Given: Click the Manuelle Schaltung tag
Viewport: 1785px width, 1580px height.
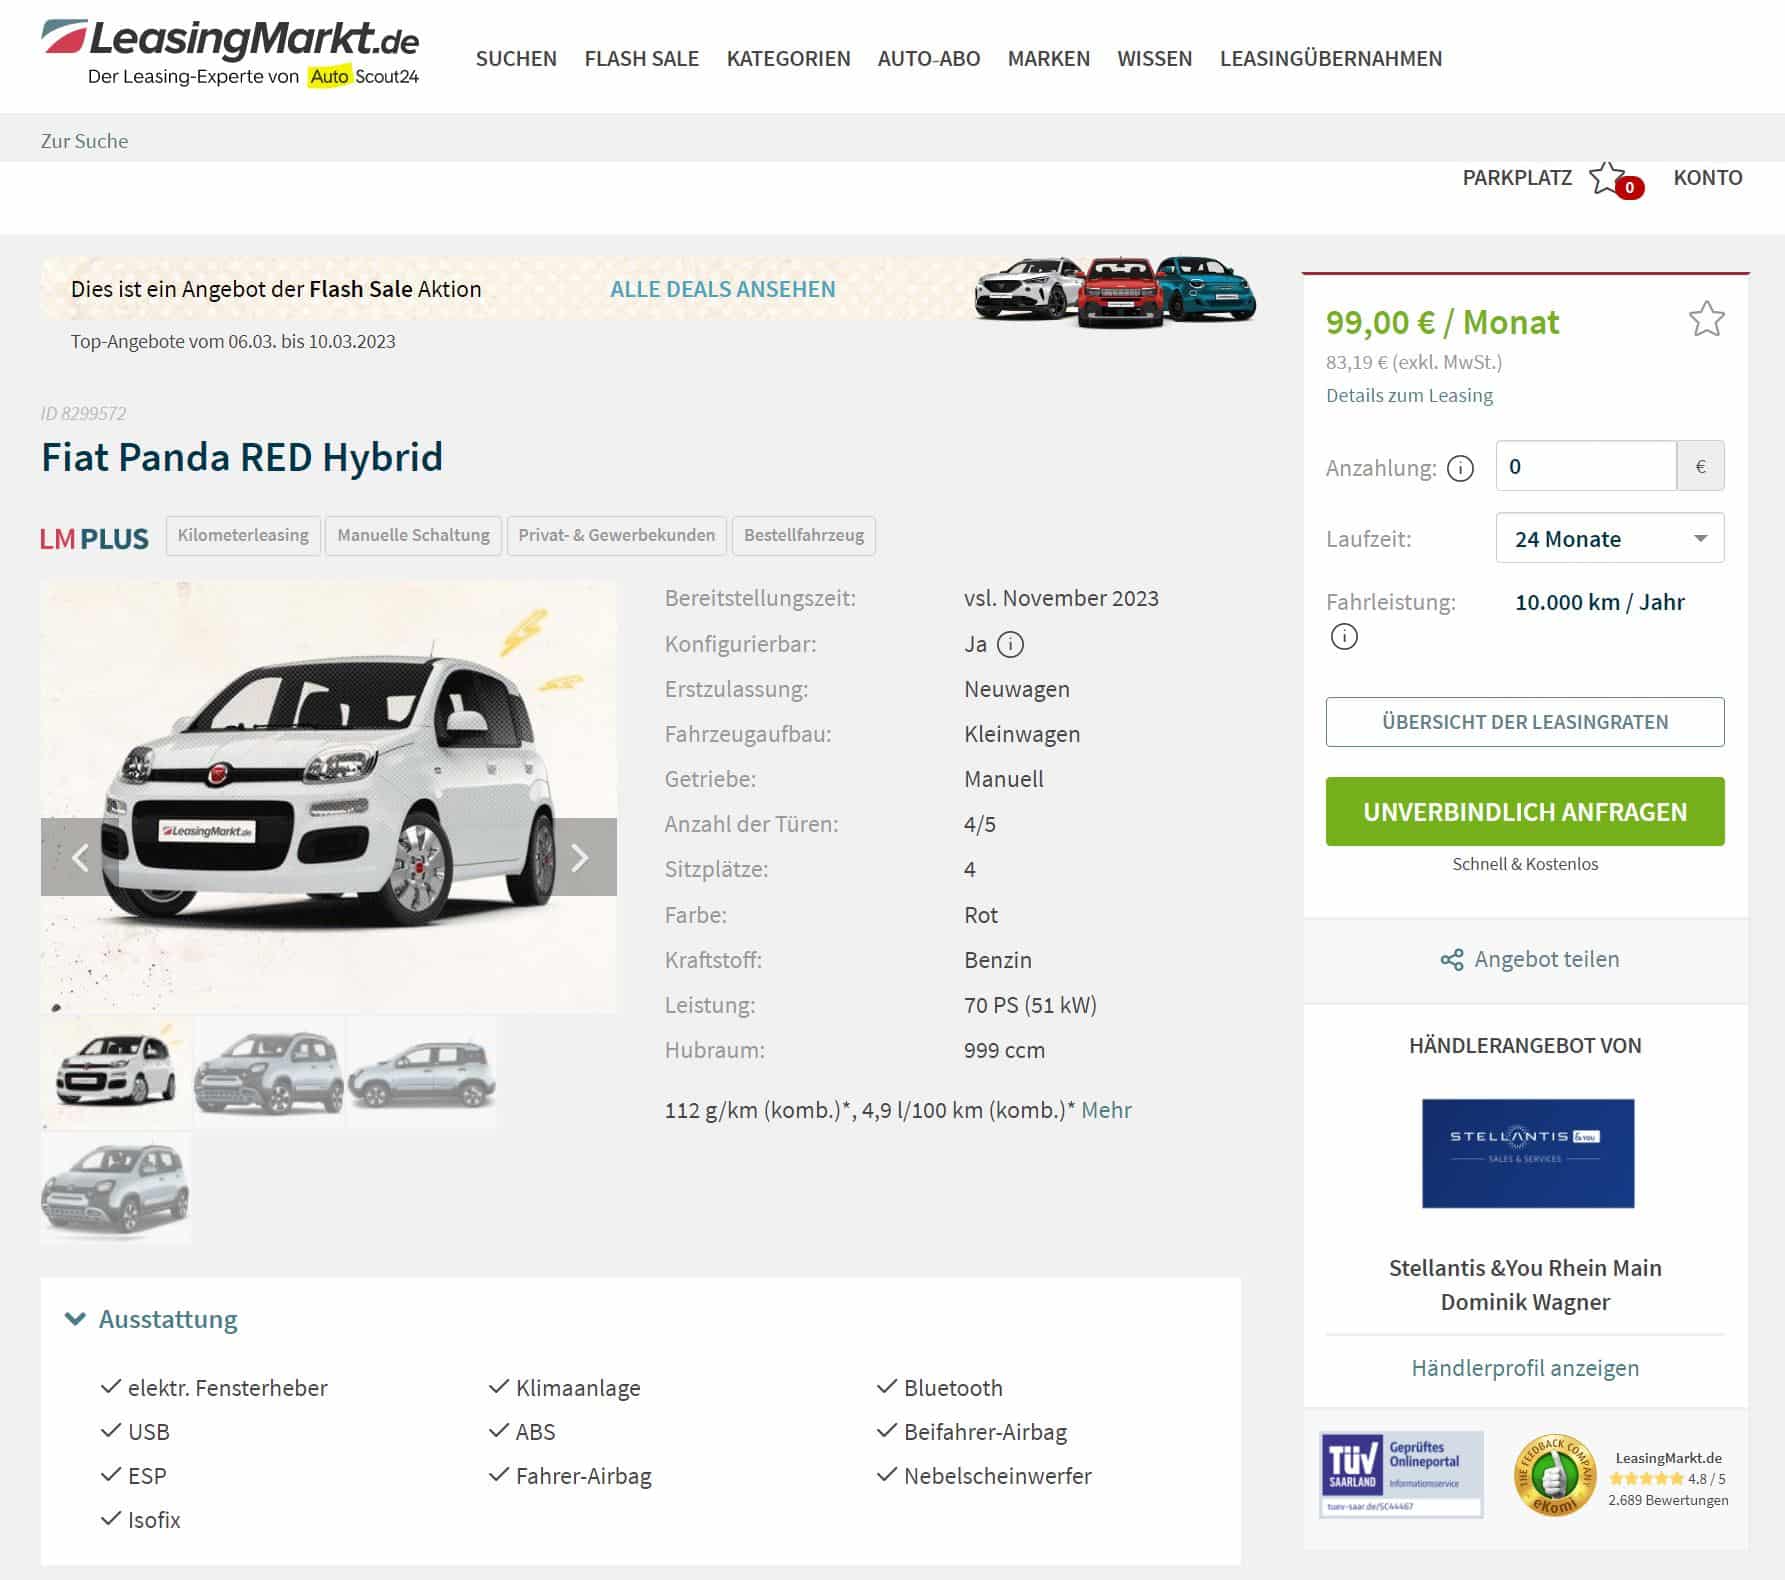Looking at the screenshot, I should (413, 535).
